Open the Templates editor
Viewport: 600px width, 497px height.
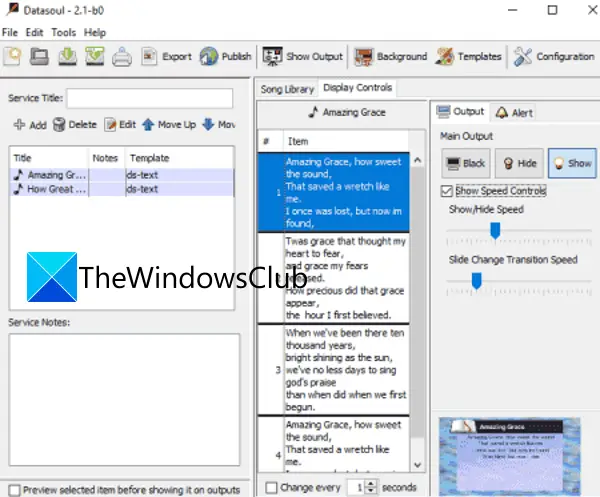tap(468, 57)
